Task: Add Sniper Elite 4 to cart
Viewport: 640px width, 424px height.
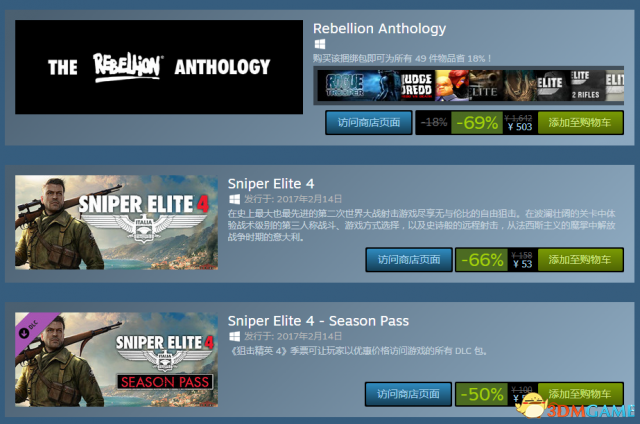Action: [x=580, y=260]
